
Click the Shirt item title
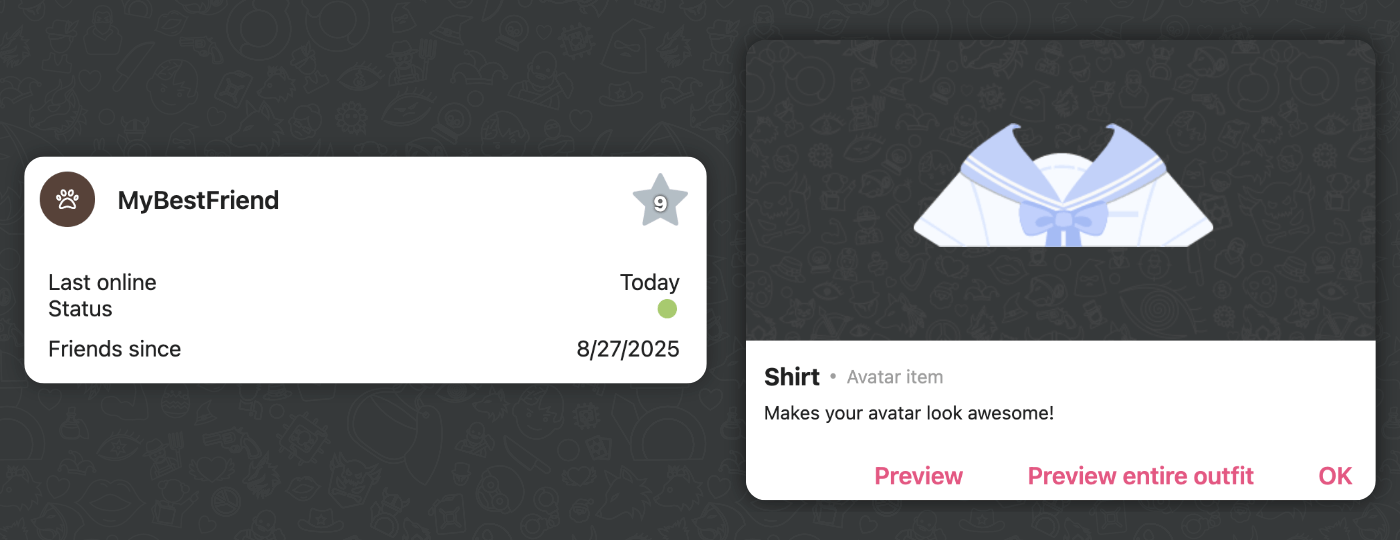(x=792, y=377)
